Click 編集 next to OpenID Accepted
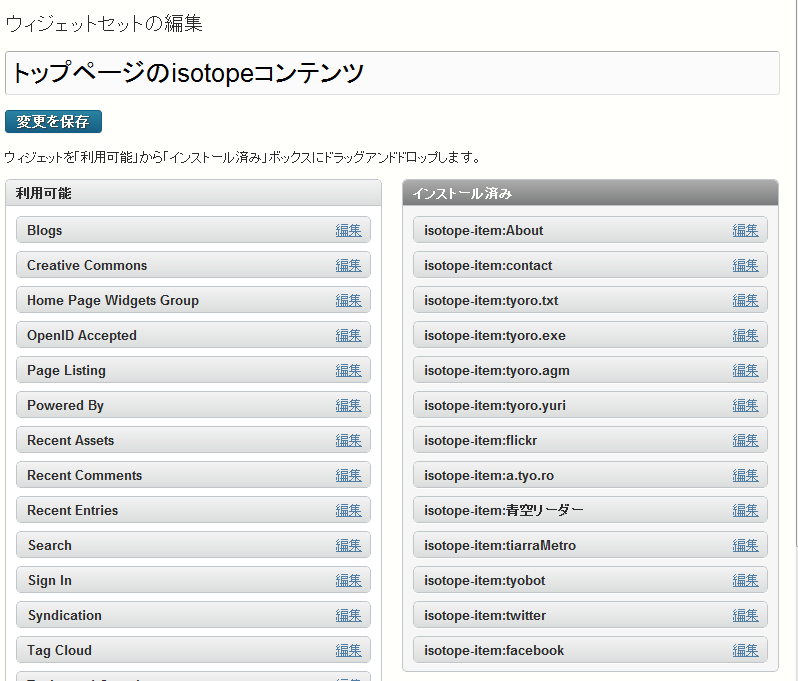This screenshot has height=681, width=798. [x=348, y=335]
